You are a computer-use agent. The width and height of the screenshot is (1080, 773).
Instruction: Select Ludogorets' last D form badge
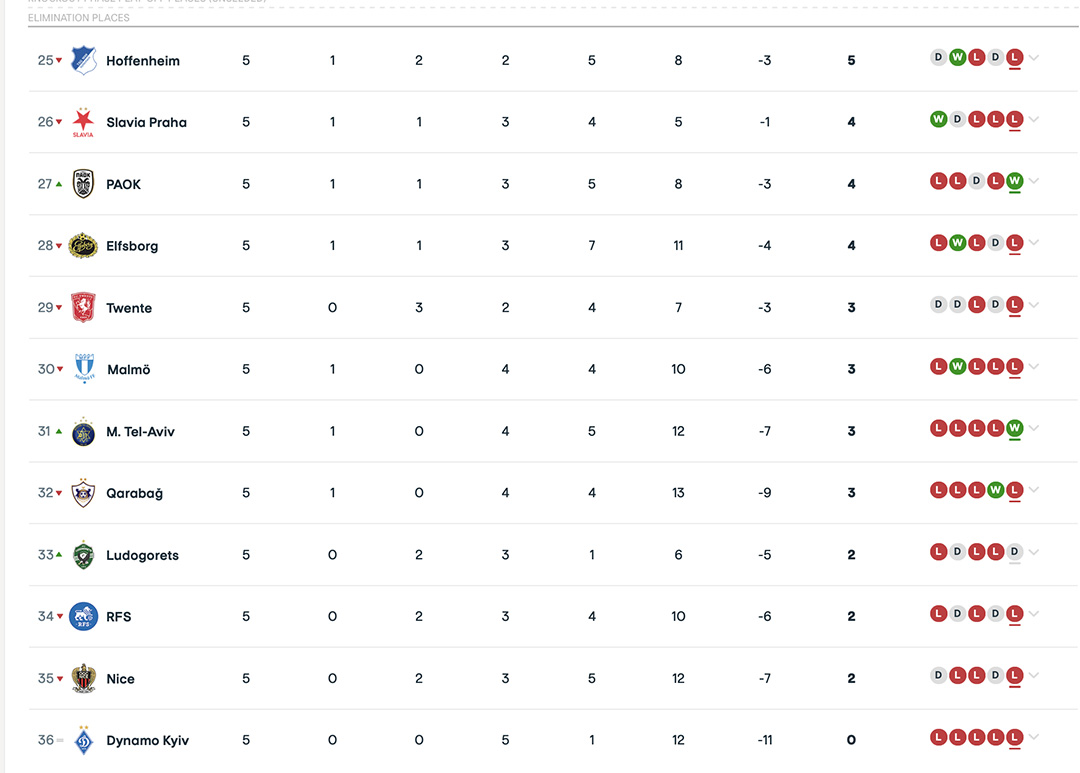(x=1014, y=552)
